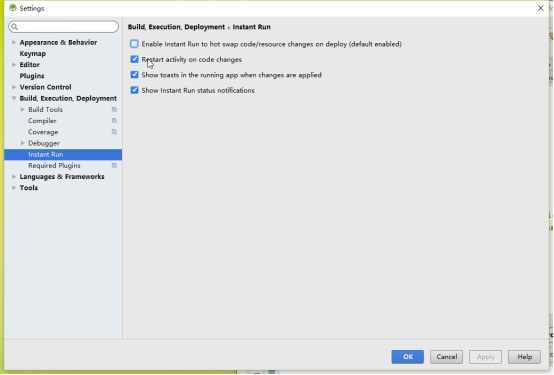The image size is (554, 375).
Task: Select Build, Execution, Deployment category
Action: (68, 98)
